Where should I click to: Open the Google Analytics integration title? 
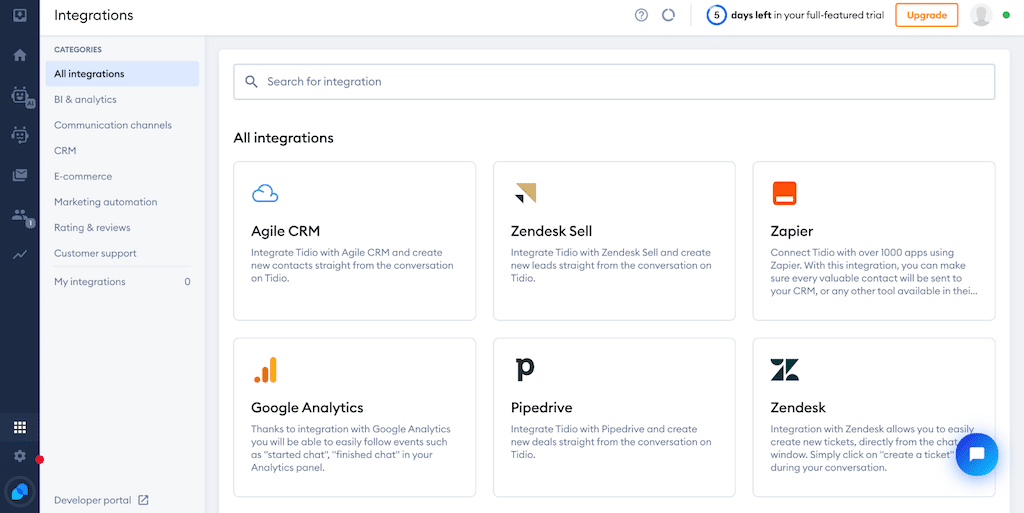click(x=307, y=407)
